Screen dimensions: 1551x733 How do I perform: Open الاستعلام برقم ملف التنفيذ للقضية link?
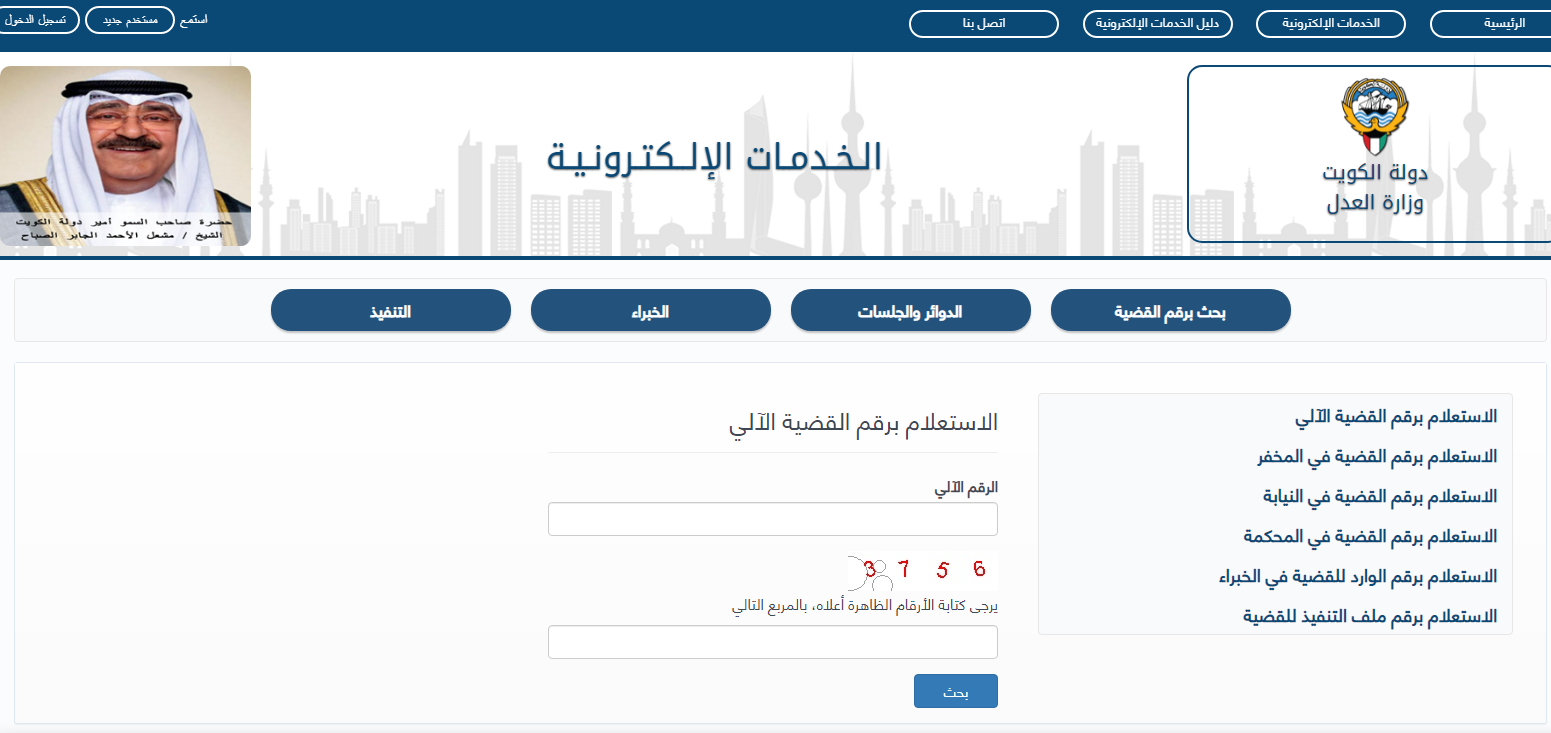pos(1370,616)
